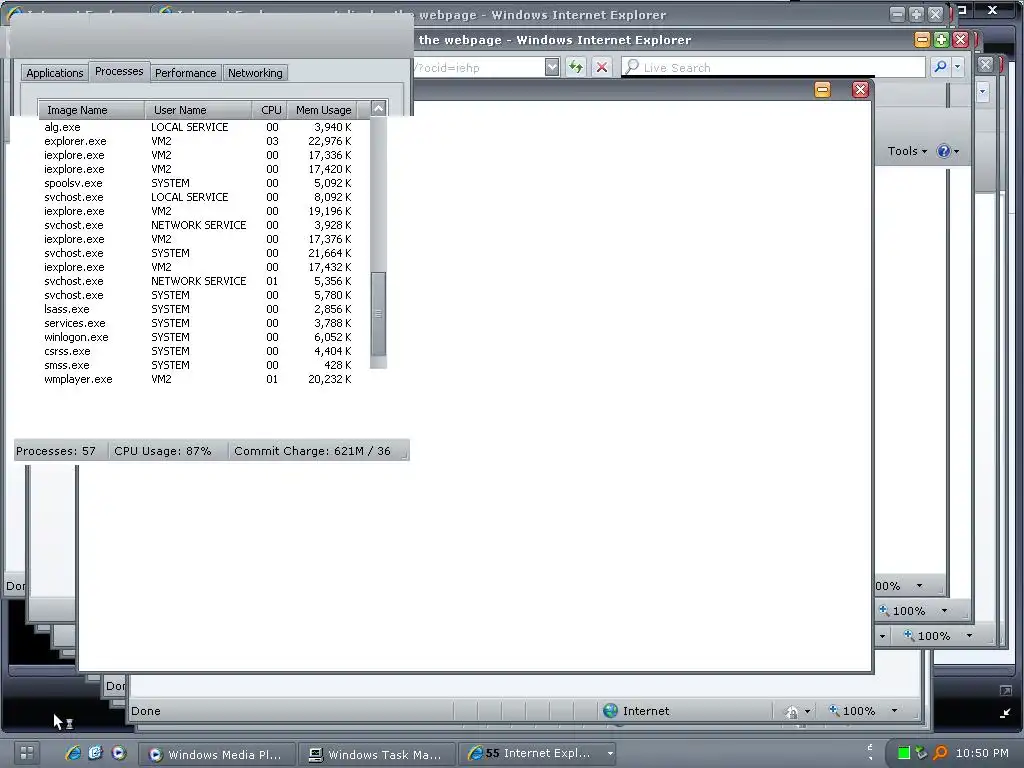
Task: Open the address bar dropdown arrow
Action: pyautogui.click(x=552, y=67)
